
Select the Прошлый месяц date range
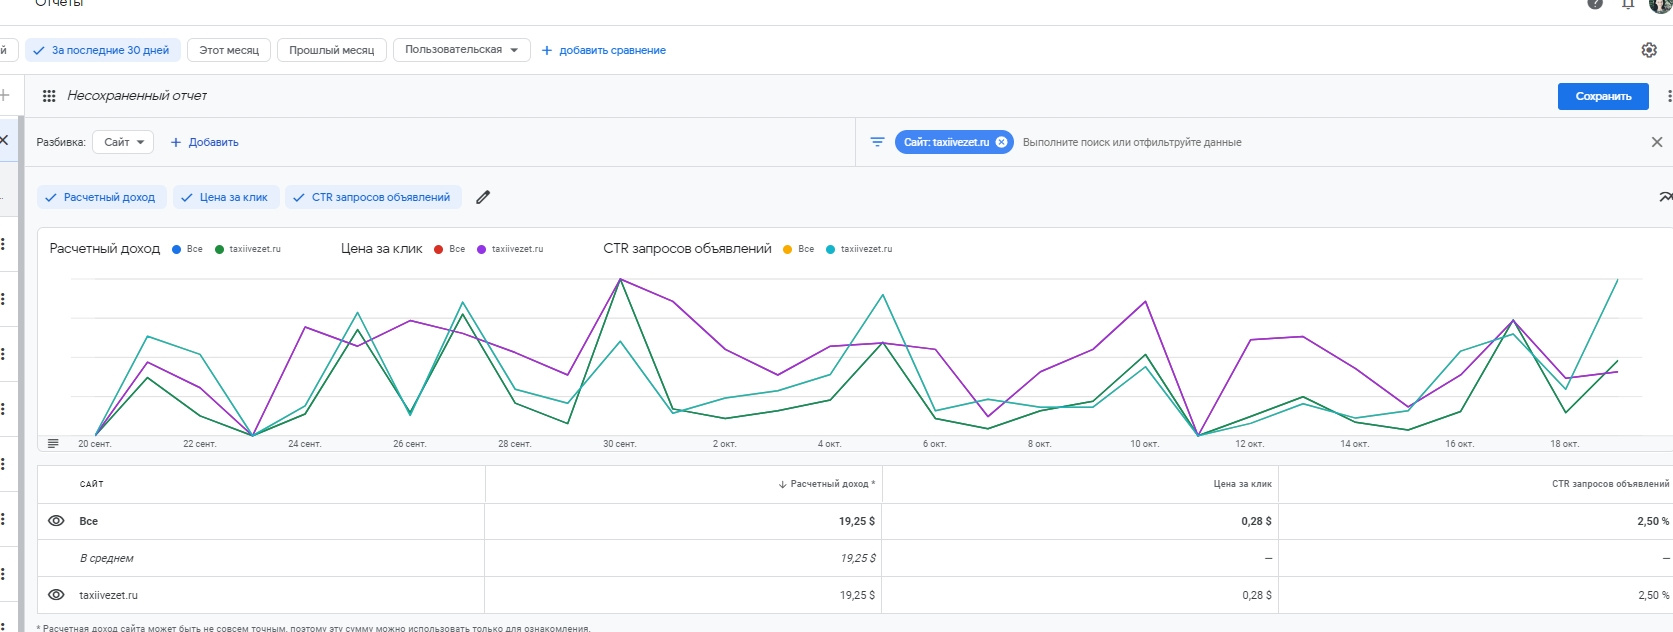pos(331,50)
